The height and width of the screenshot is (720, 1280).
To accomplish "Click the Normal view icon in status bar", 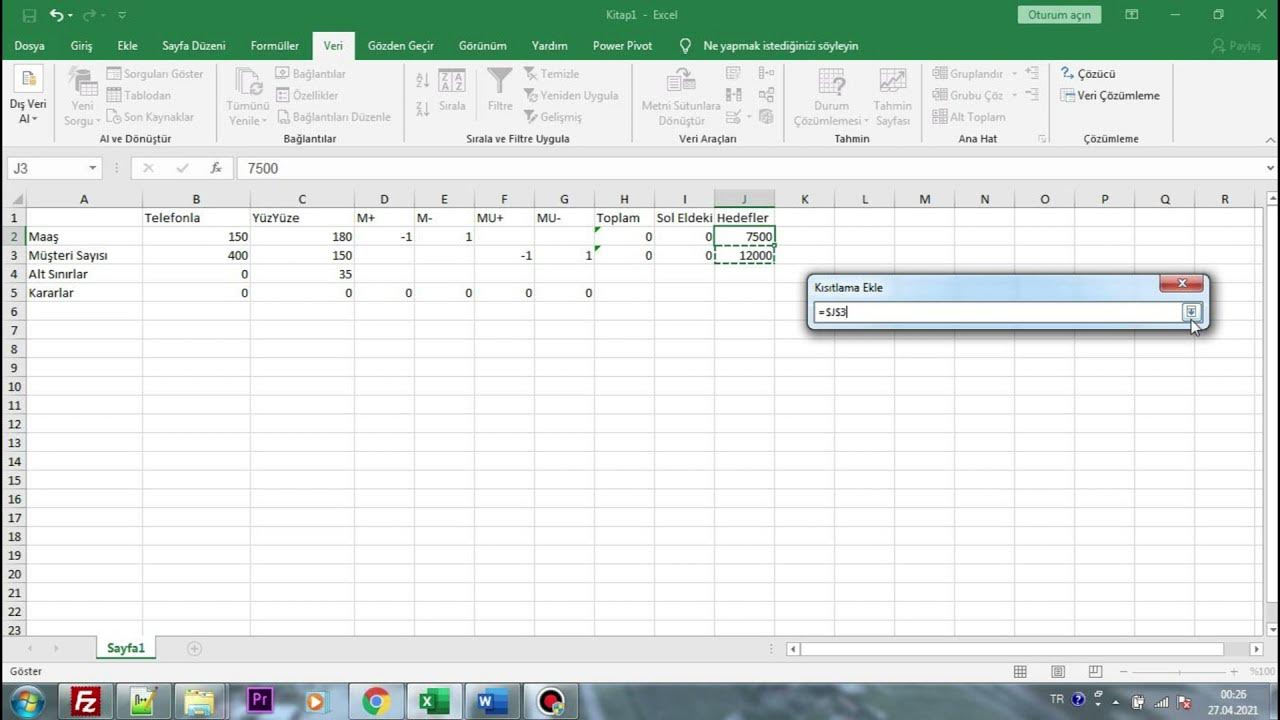I will coord(1020,671).
